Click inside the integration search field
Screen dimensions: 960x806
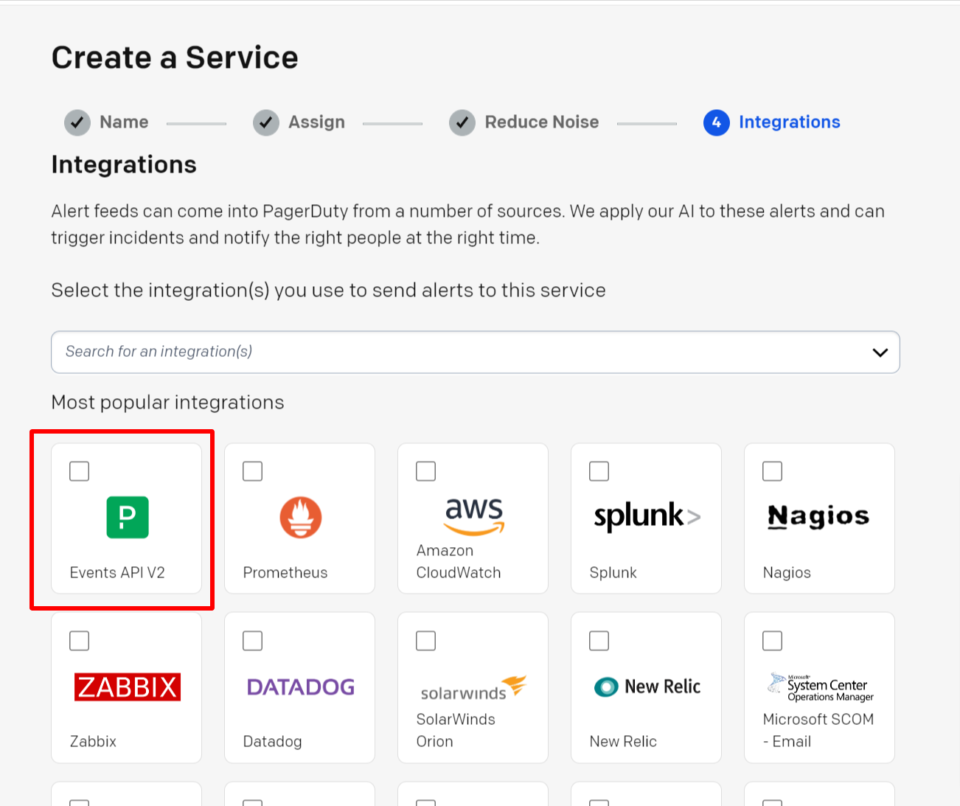(300, 352)
